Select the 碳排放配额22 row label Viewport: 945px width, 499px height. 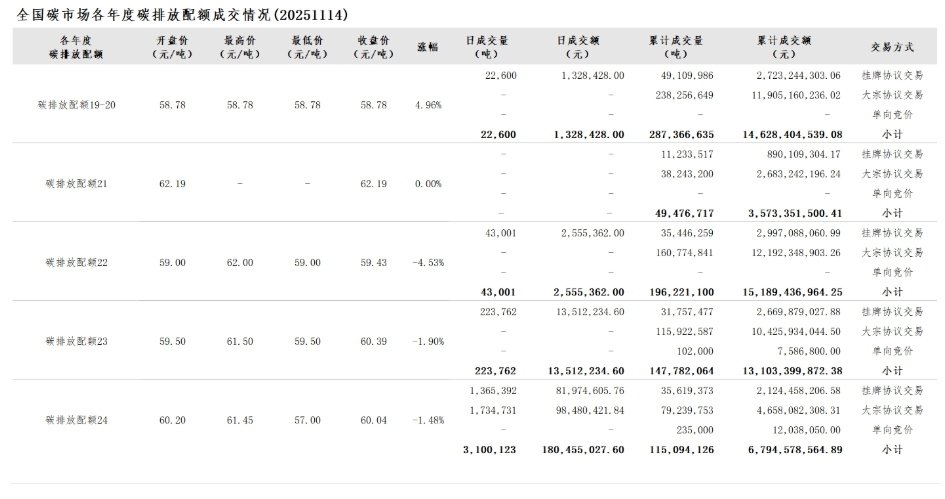[x=76, y=262]
